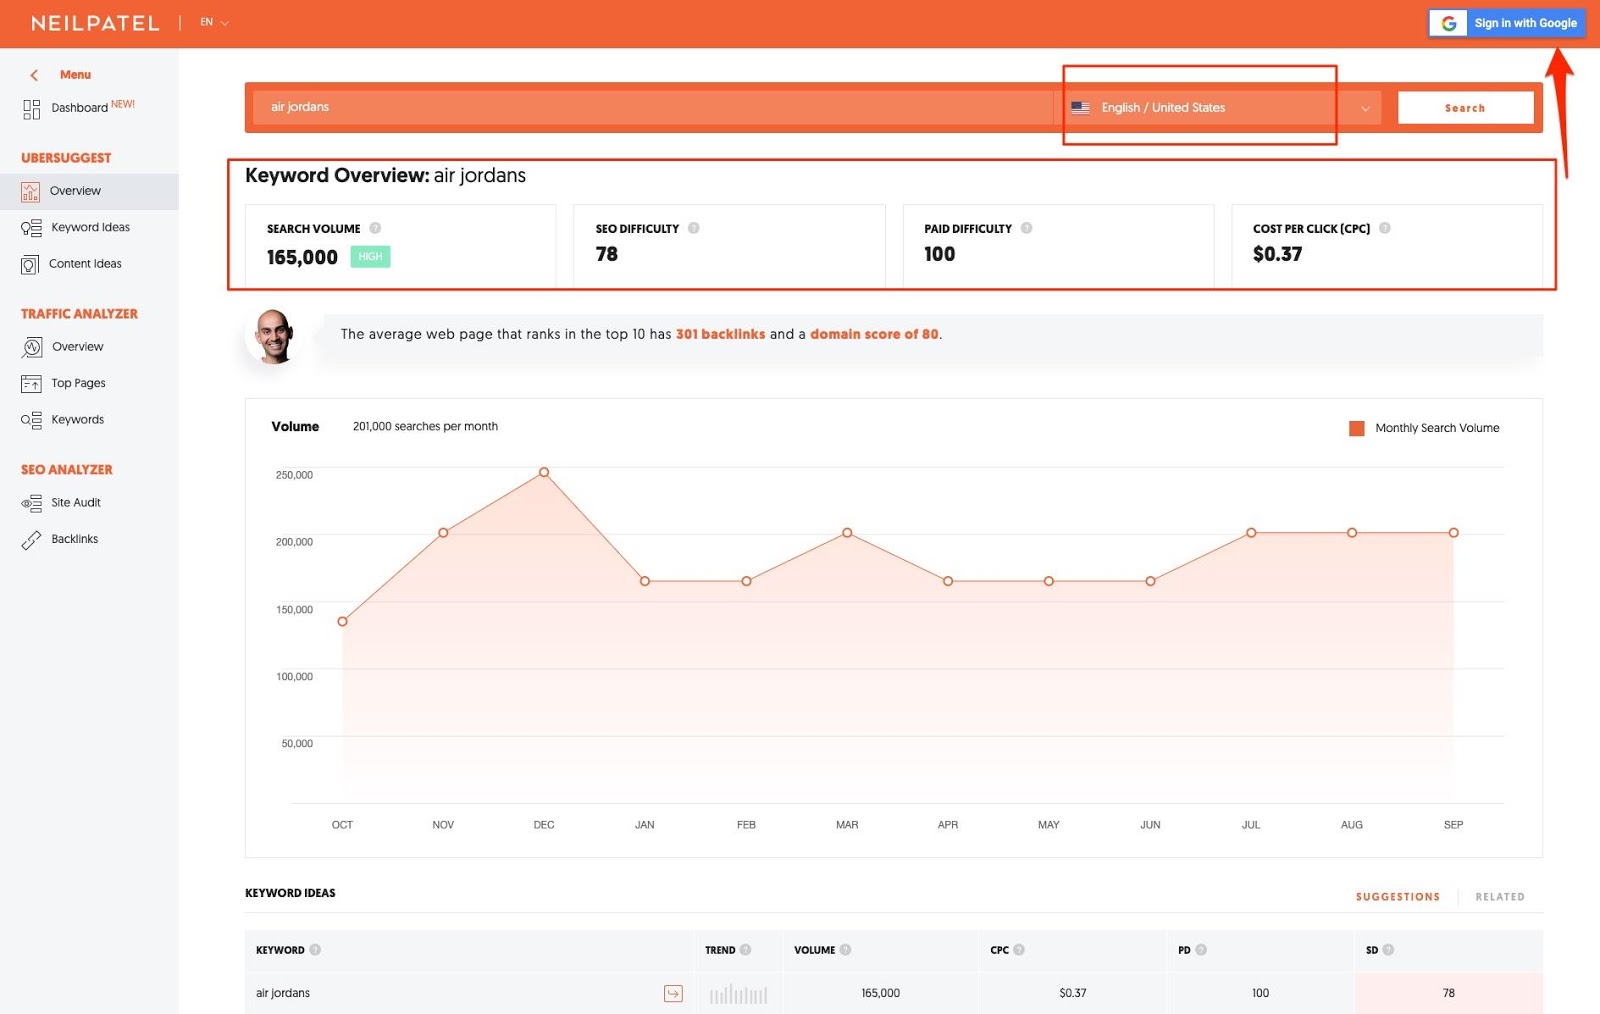Click the NEILPATEL logo
The width and height of the screenshot is (1600, 1014).
pyautogui.click(x=95, y=23)
